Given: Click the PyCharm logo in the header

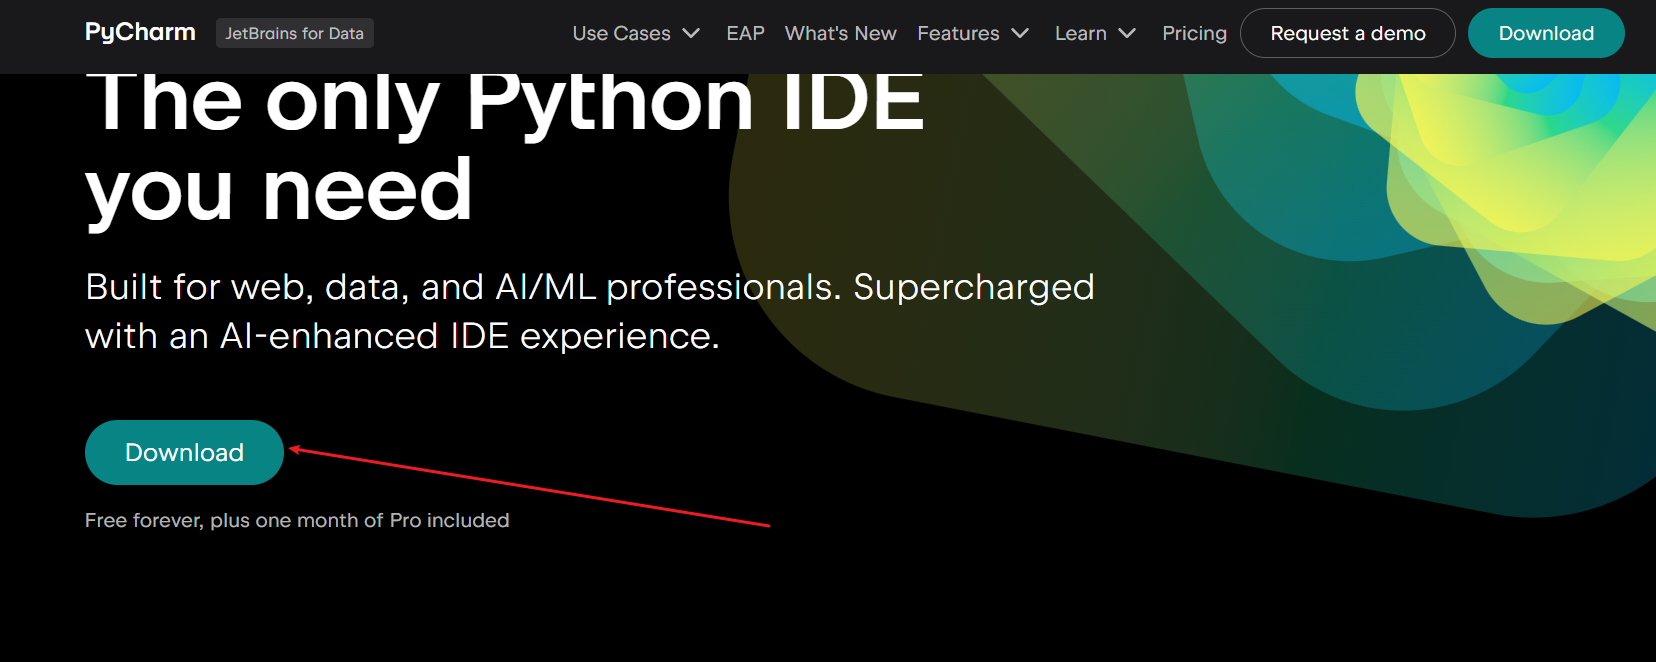Looking at the screenshot, I should coord(140,33).
